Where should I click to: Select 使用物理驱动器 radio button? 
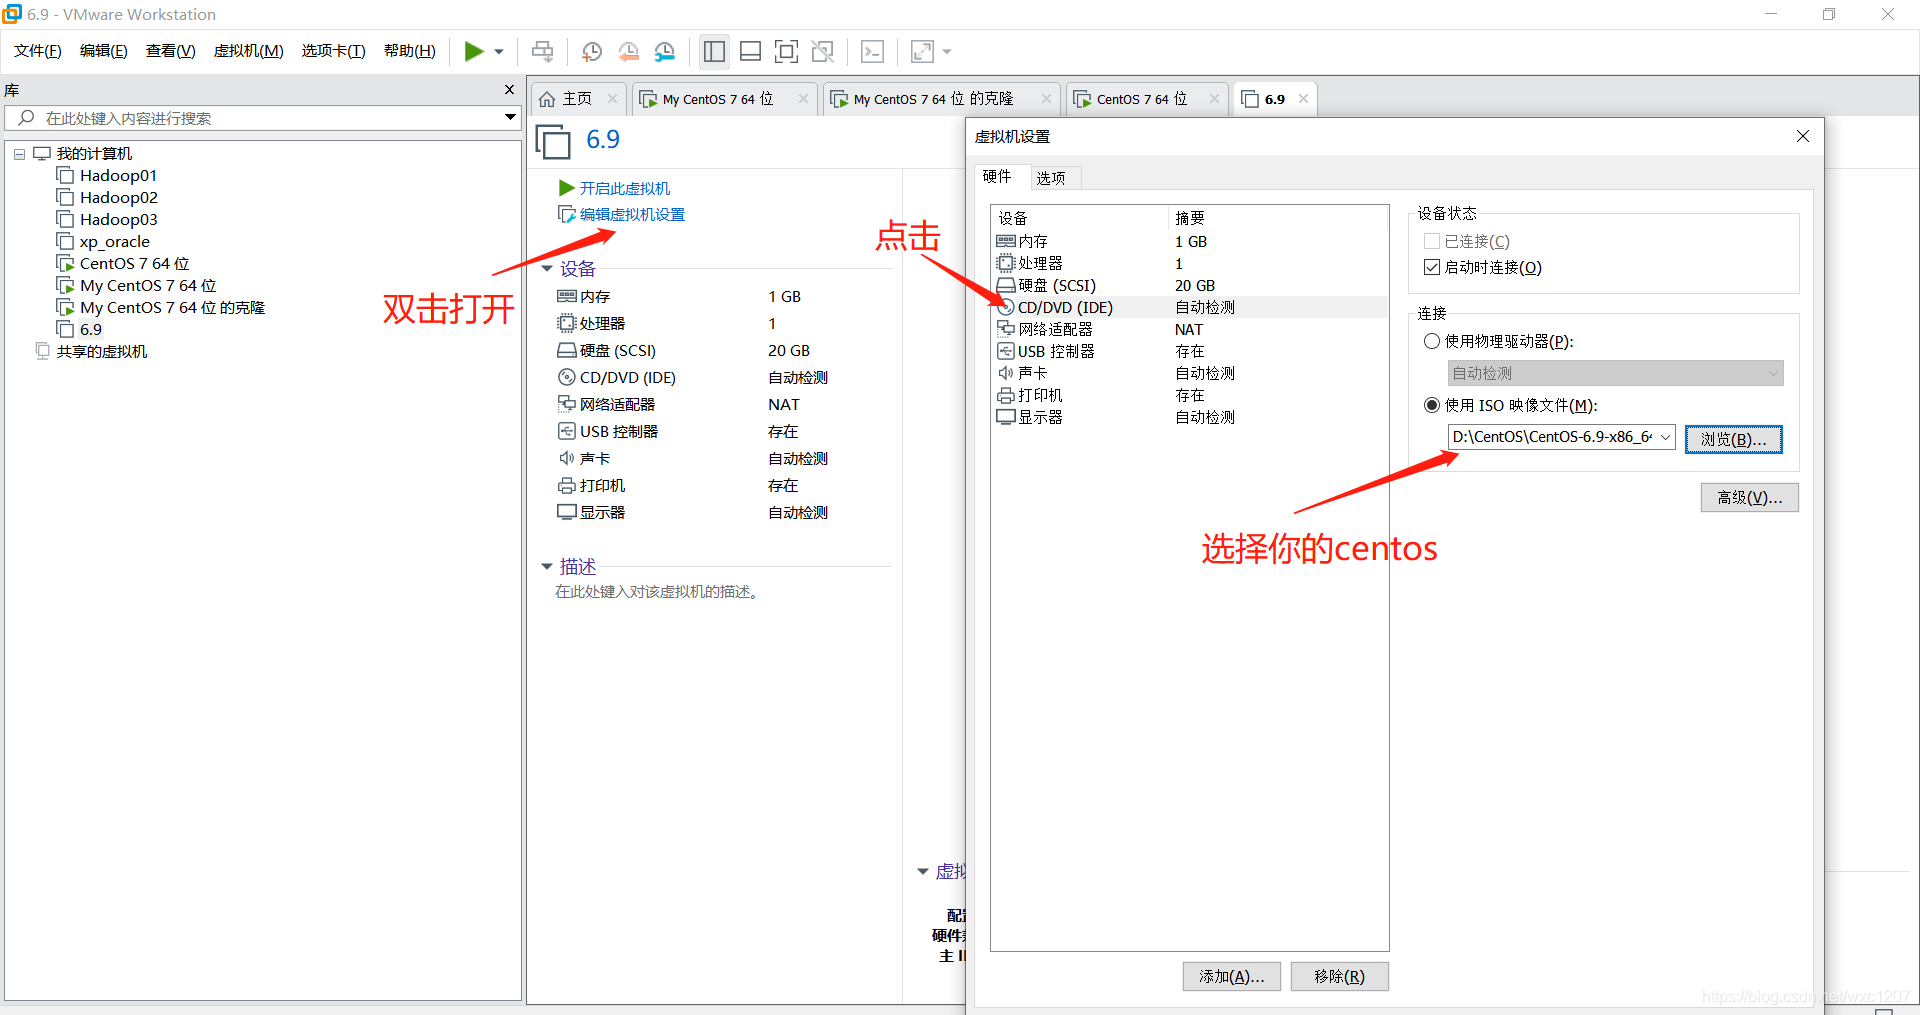tap(1432, 342)
